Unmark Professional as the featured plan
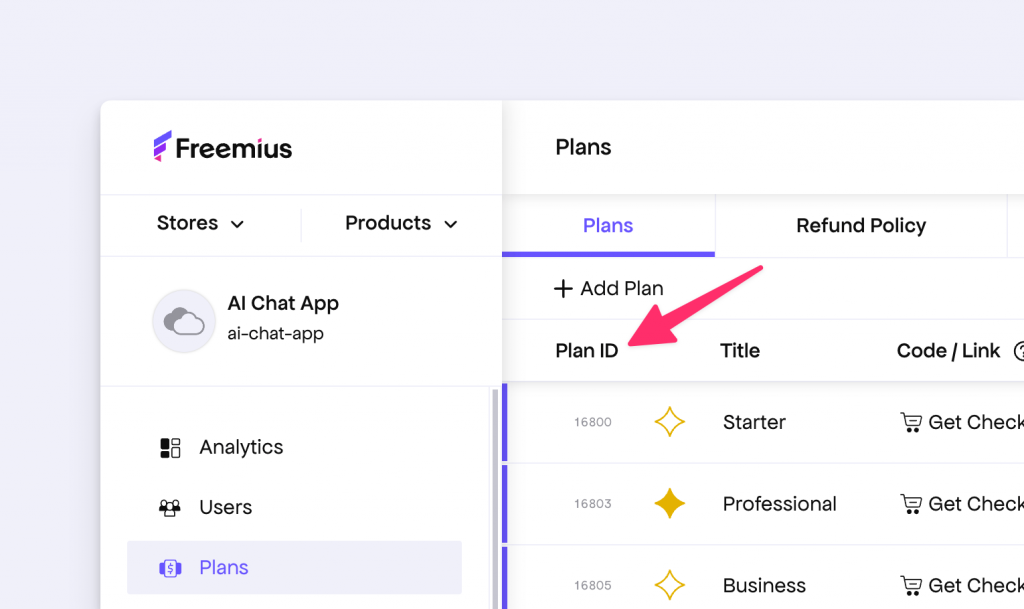This screenshot has width=1024, height=609. (x=670, y=504)
